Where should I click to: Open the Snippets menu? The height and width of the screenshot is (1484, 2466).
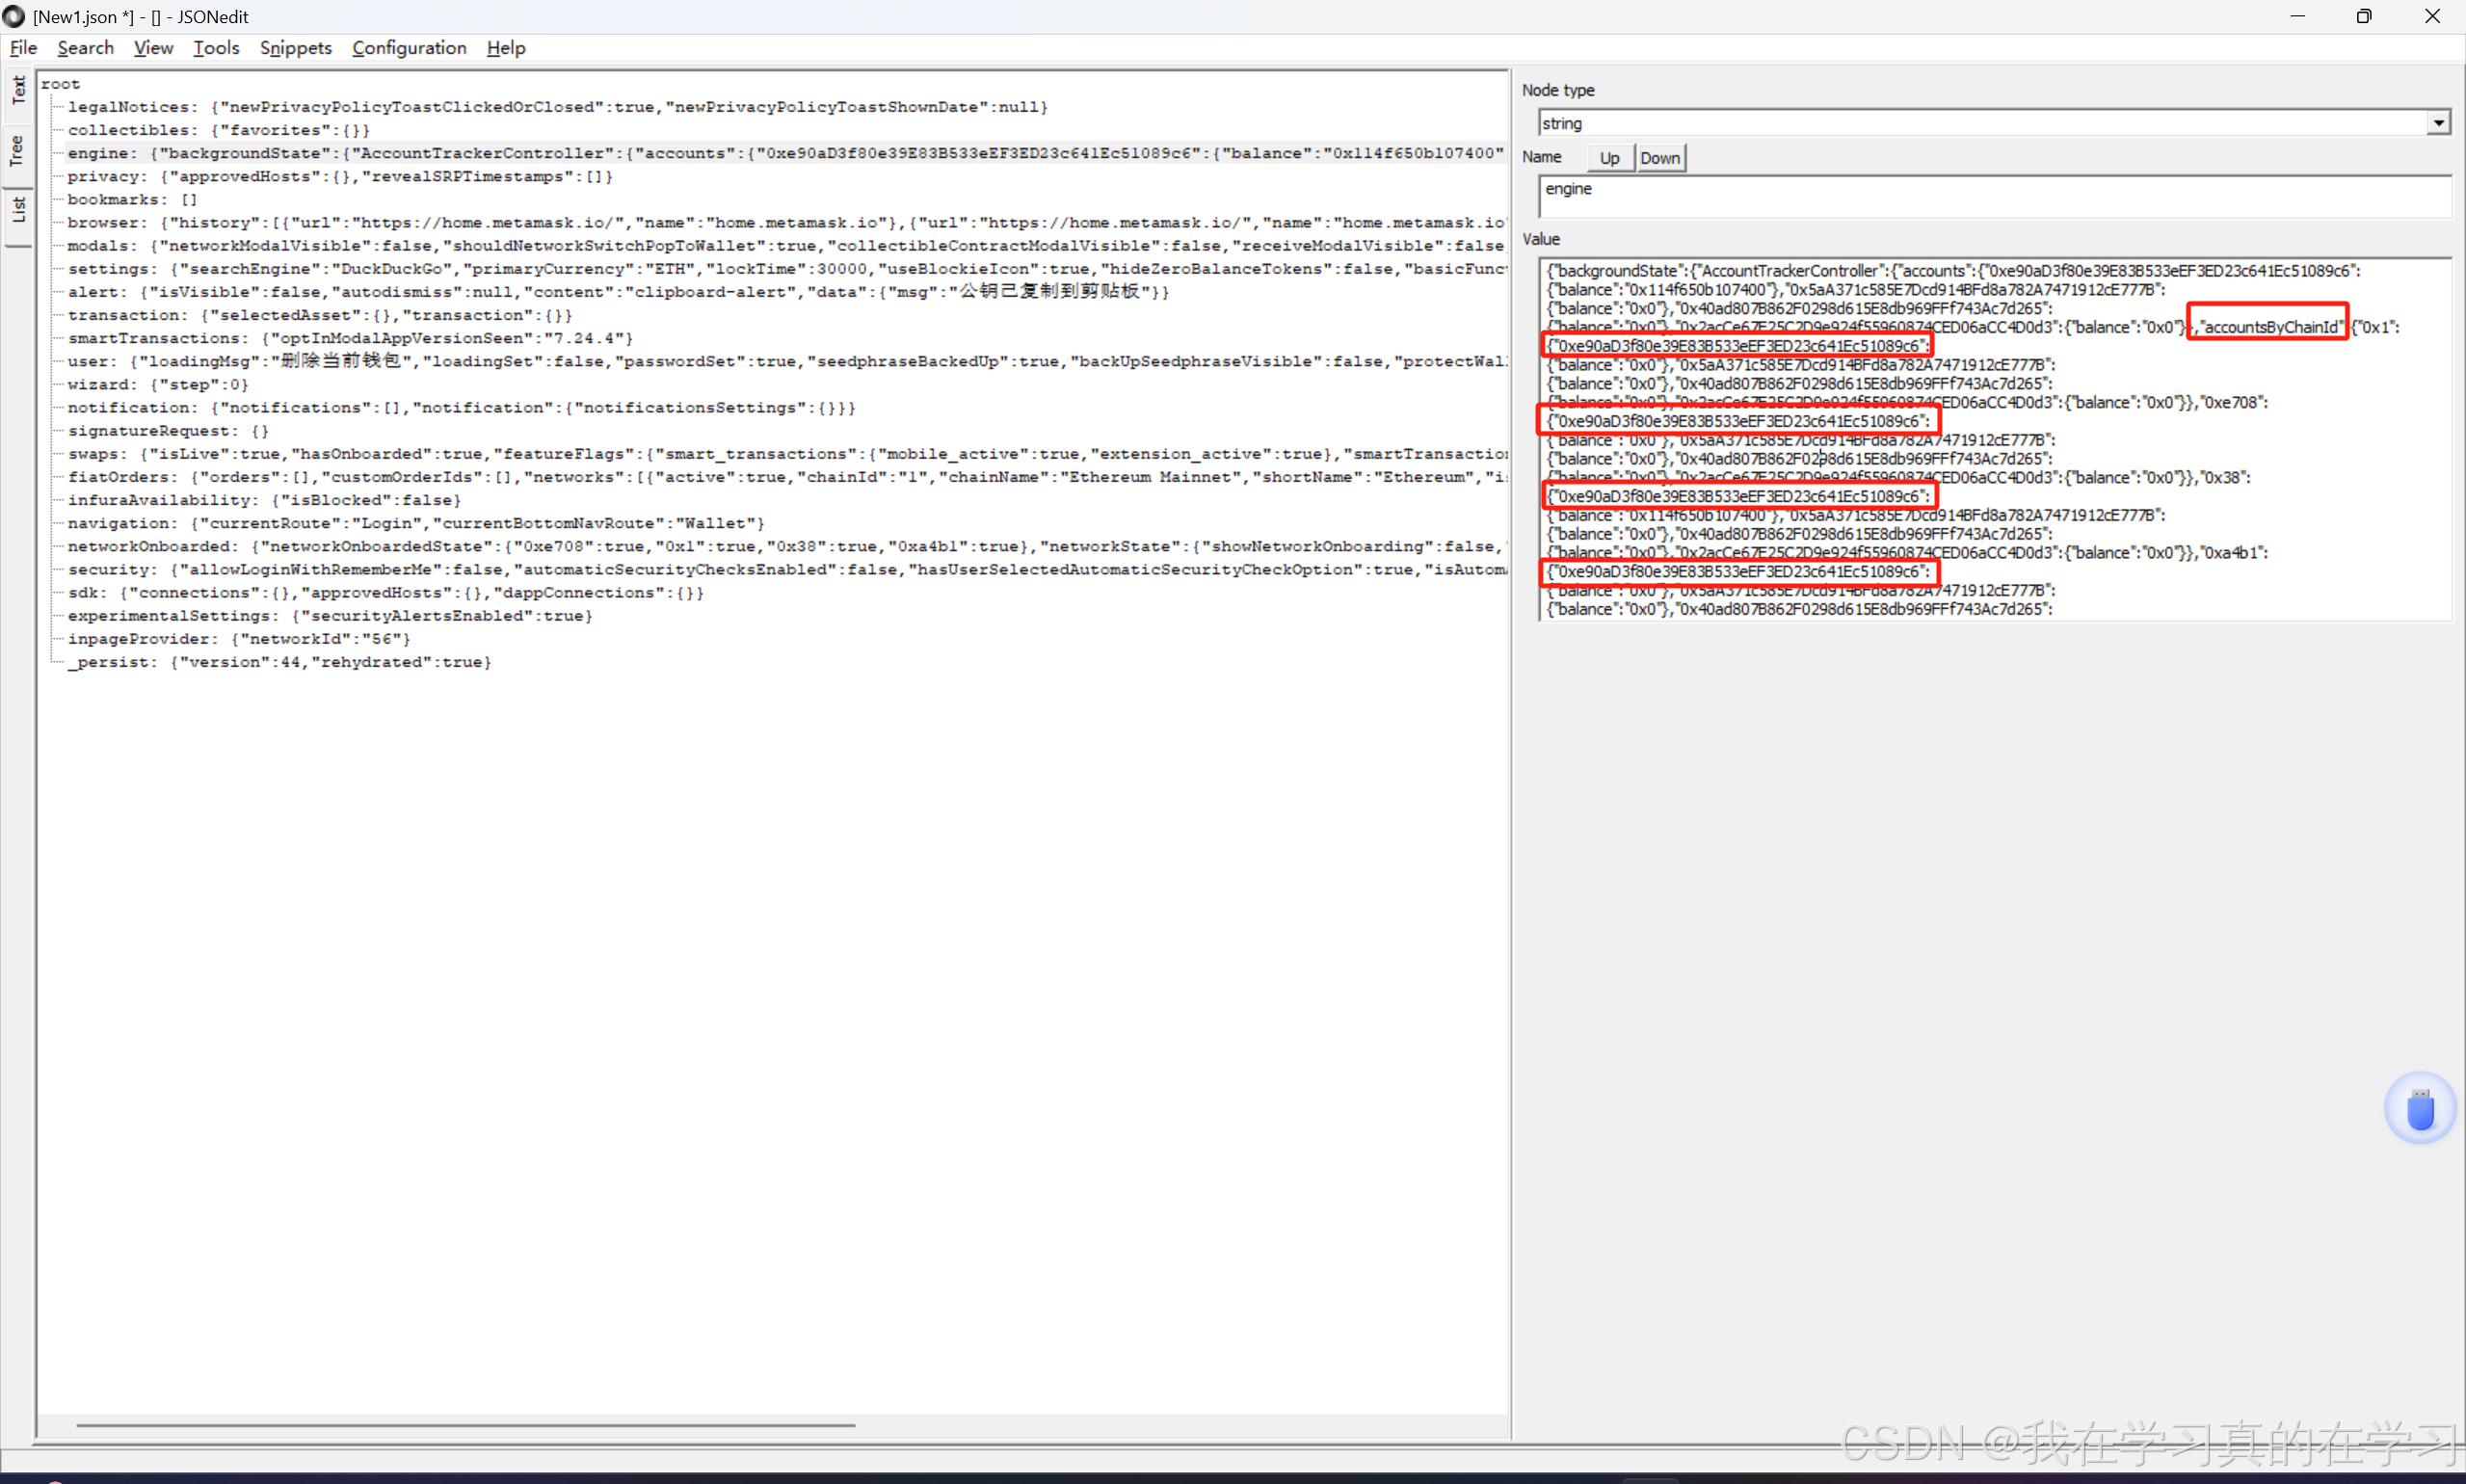click(x=295, y=48)
